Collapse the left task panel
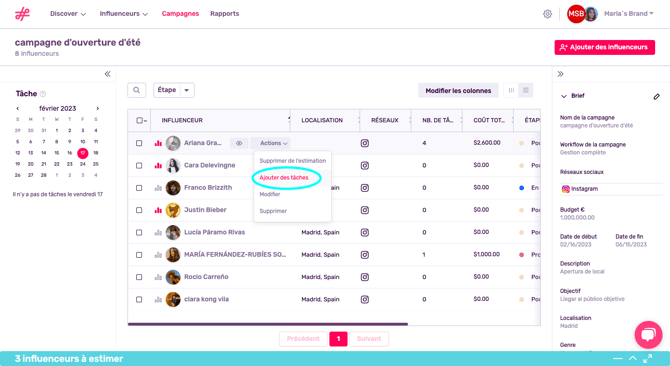The width and height of the screenshot is (670, 366). tap(108, 74)
